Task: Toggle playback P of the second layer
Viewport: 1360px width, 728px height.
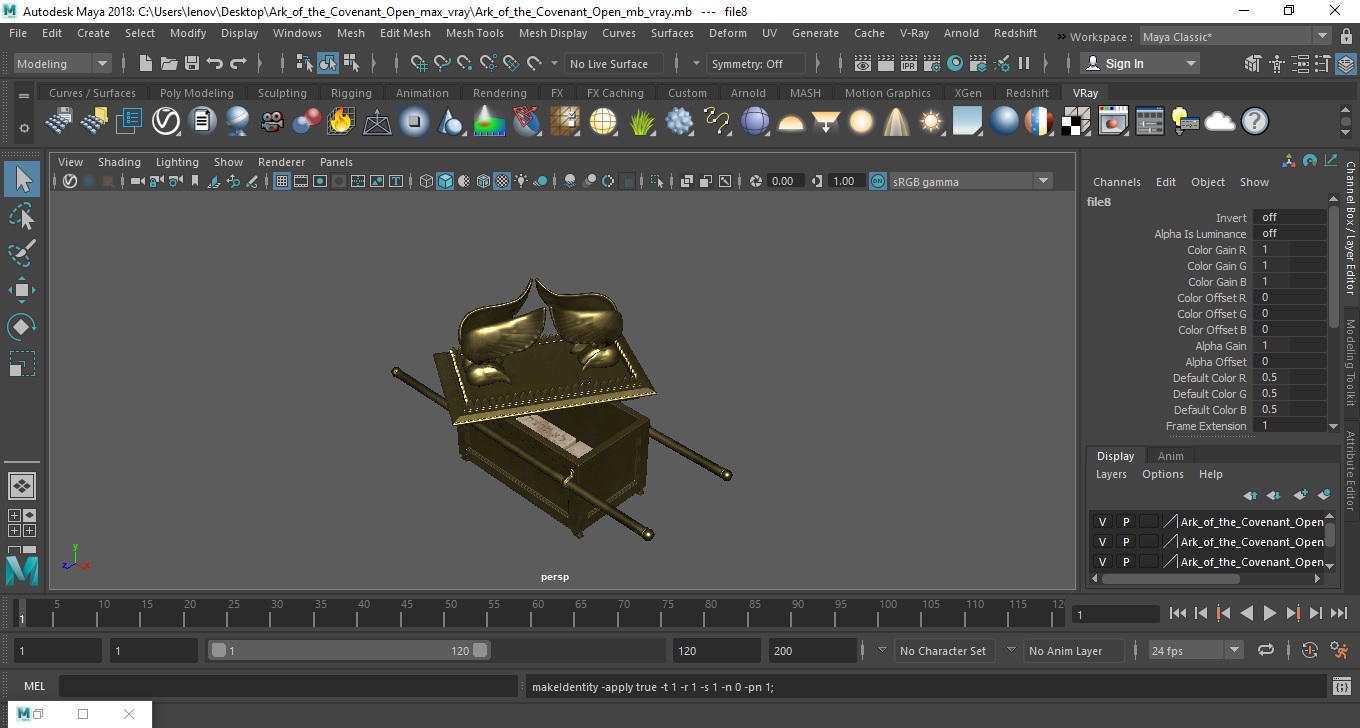Action: pyautogui.click(x=1125, y=542)
